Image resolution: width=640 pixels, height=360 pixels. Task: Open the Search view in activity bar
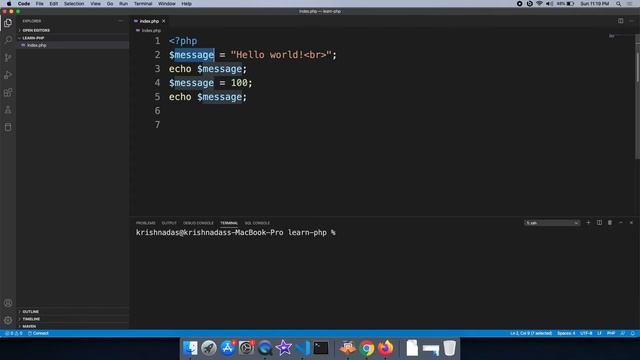coord(8,40)
